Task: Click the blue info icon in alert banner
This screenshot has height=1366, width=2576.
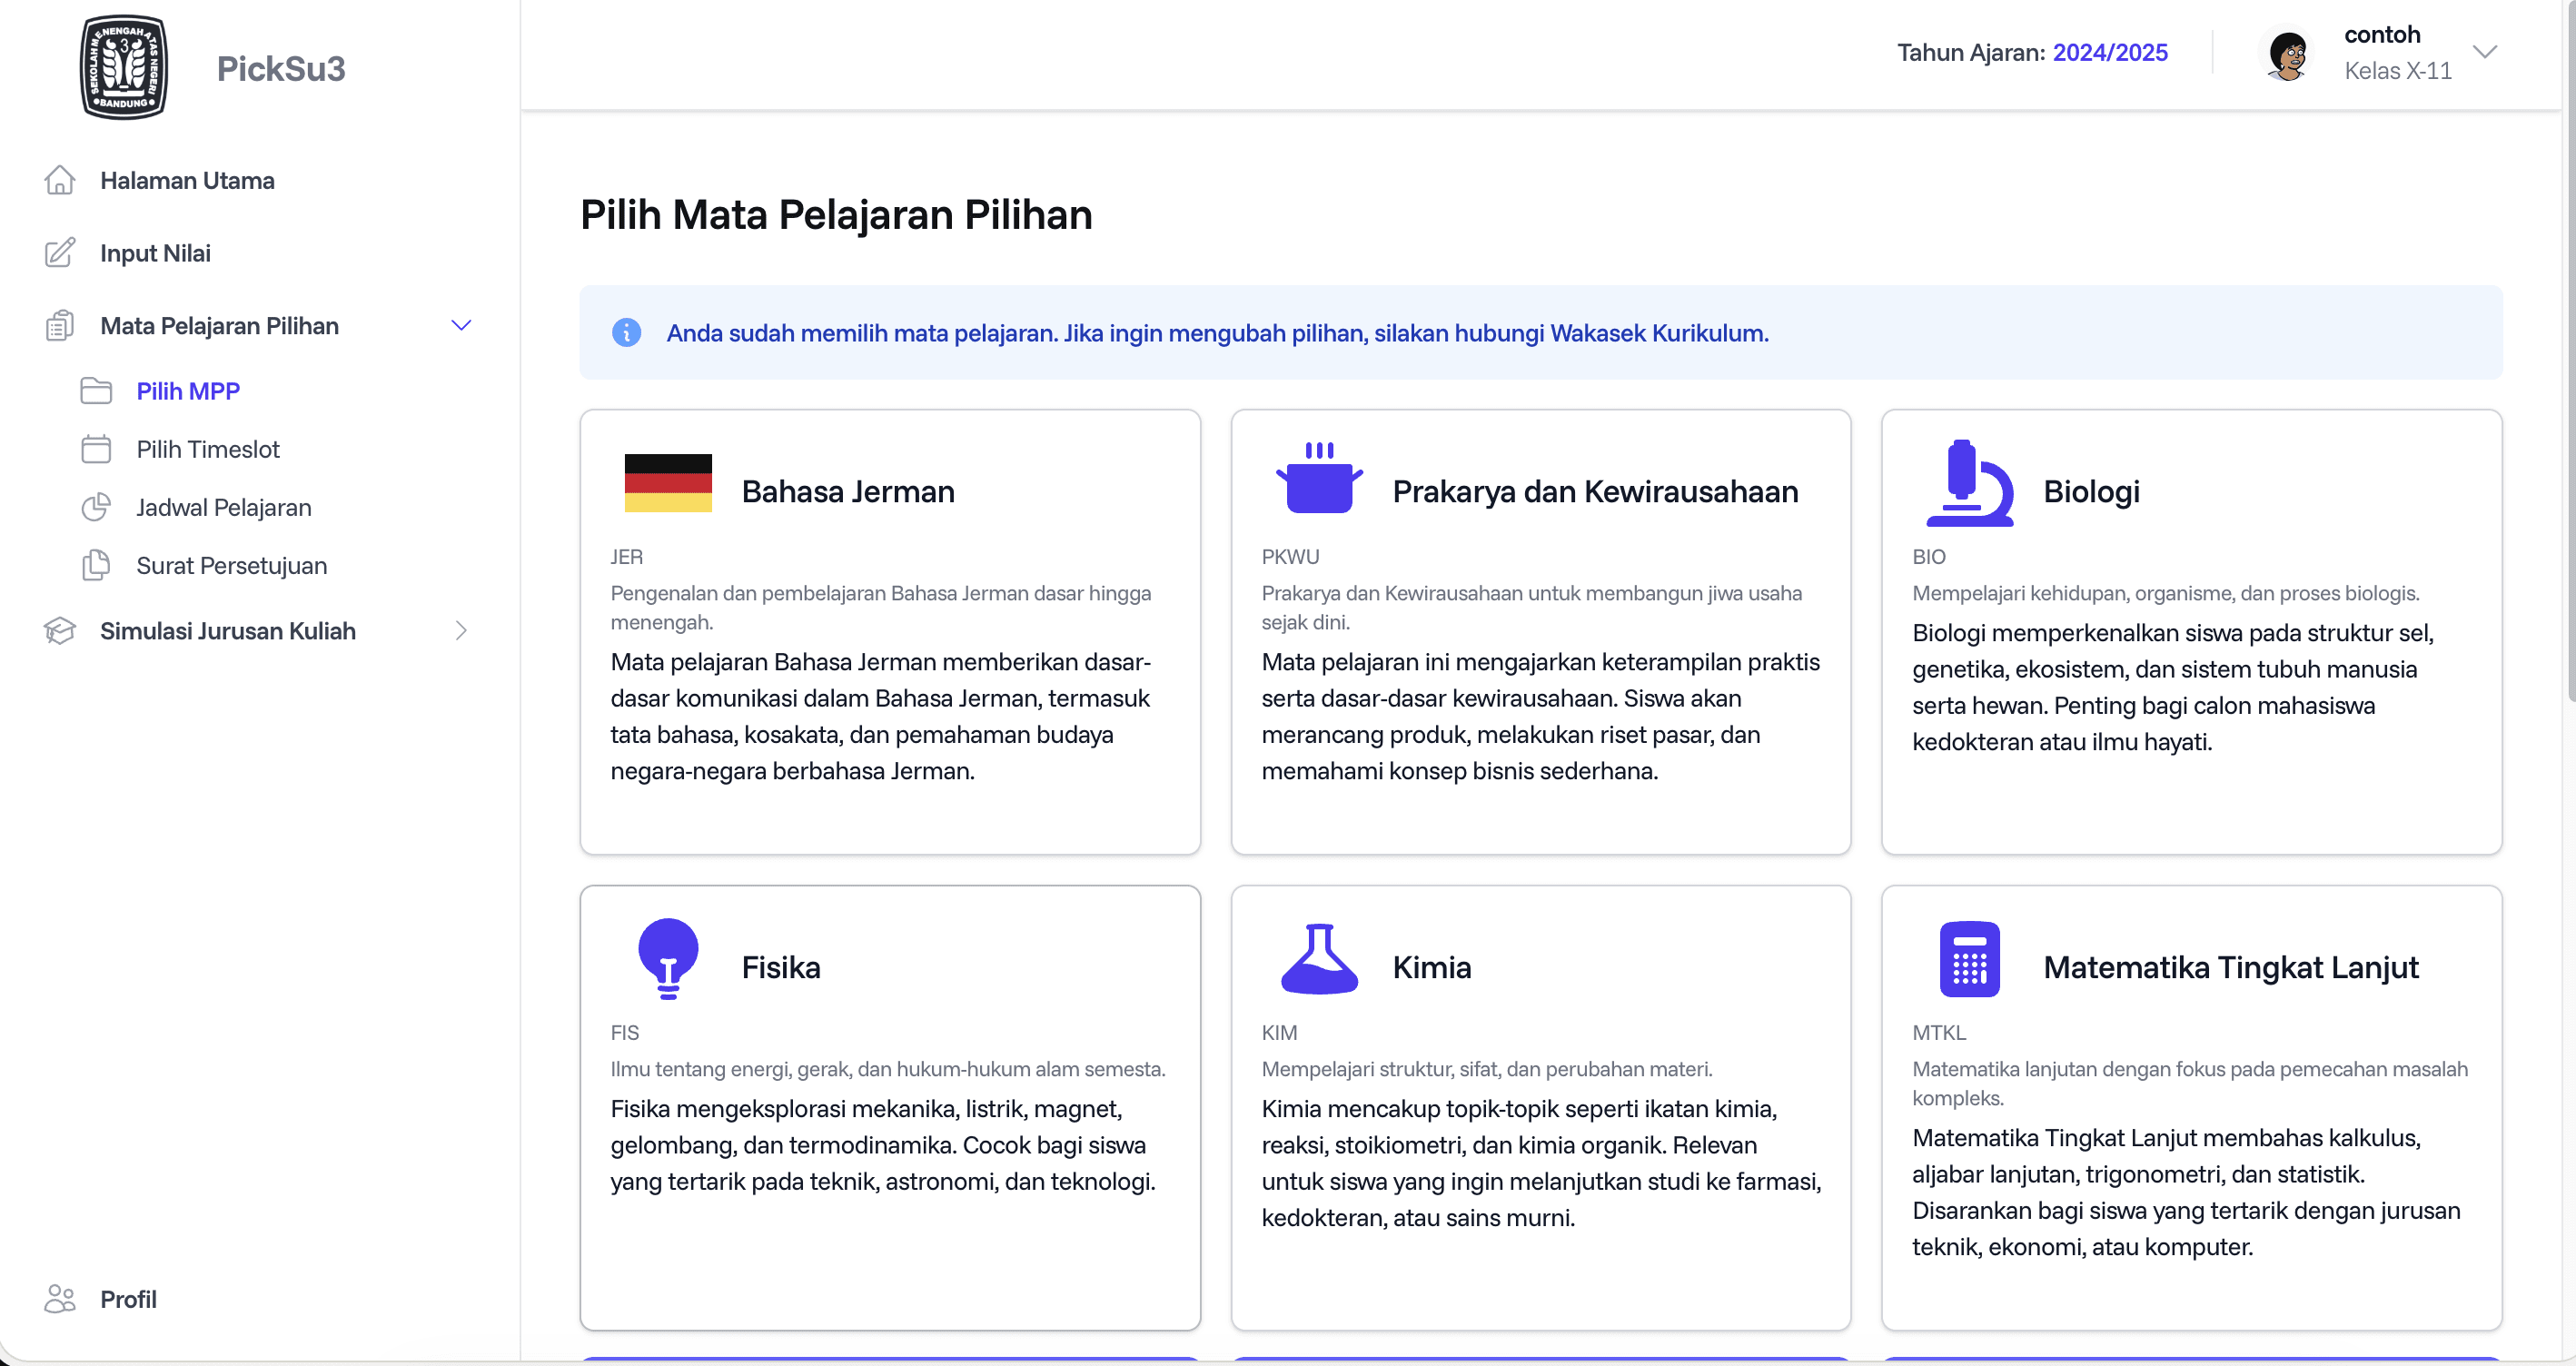Action: (626, 333)
